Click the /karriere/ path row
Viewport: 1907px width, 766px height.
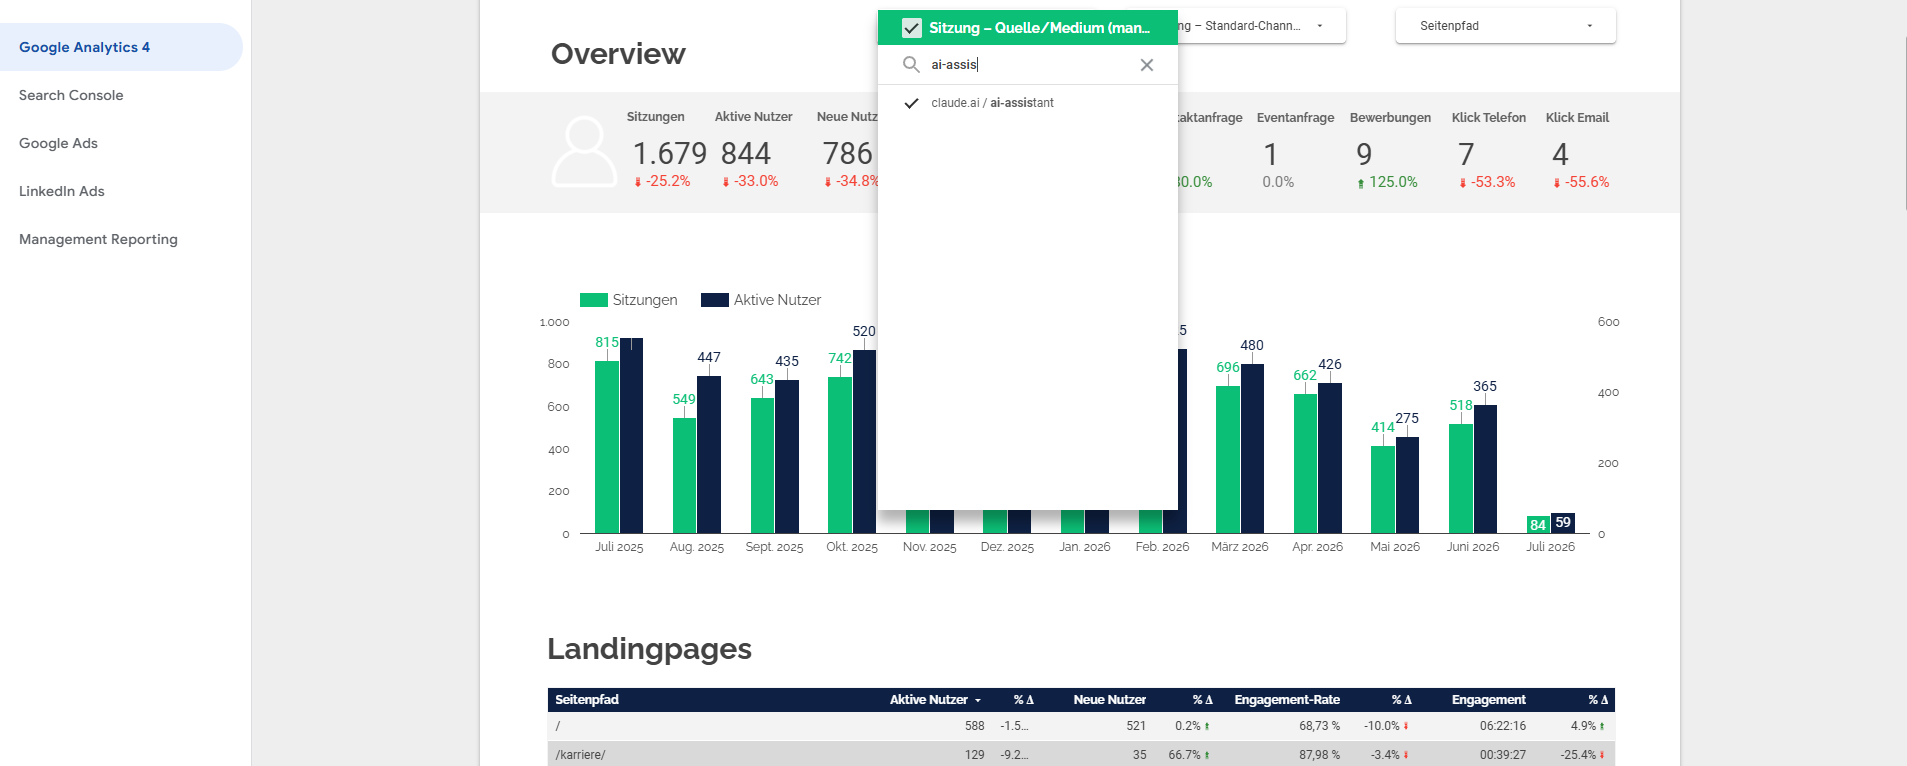1081,754
